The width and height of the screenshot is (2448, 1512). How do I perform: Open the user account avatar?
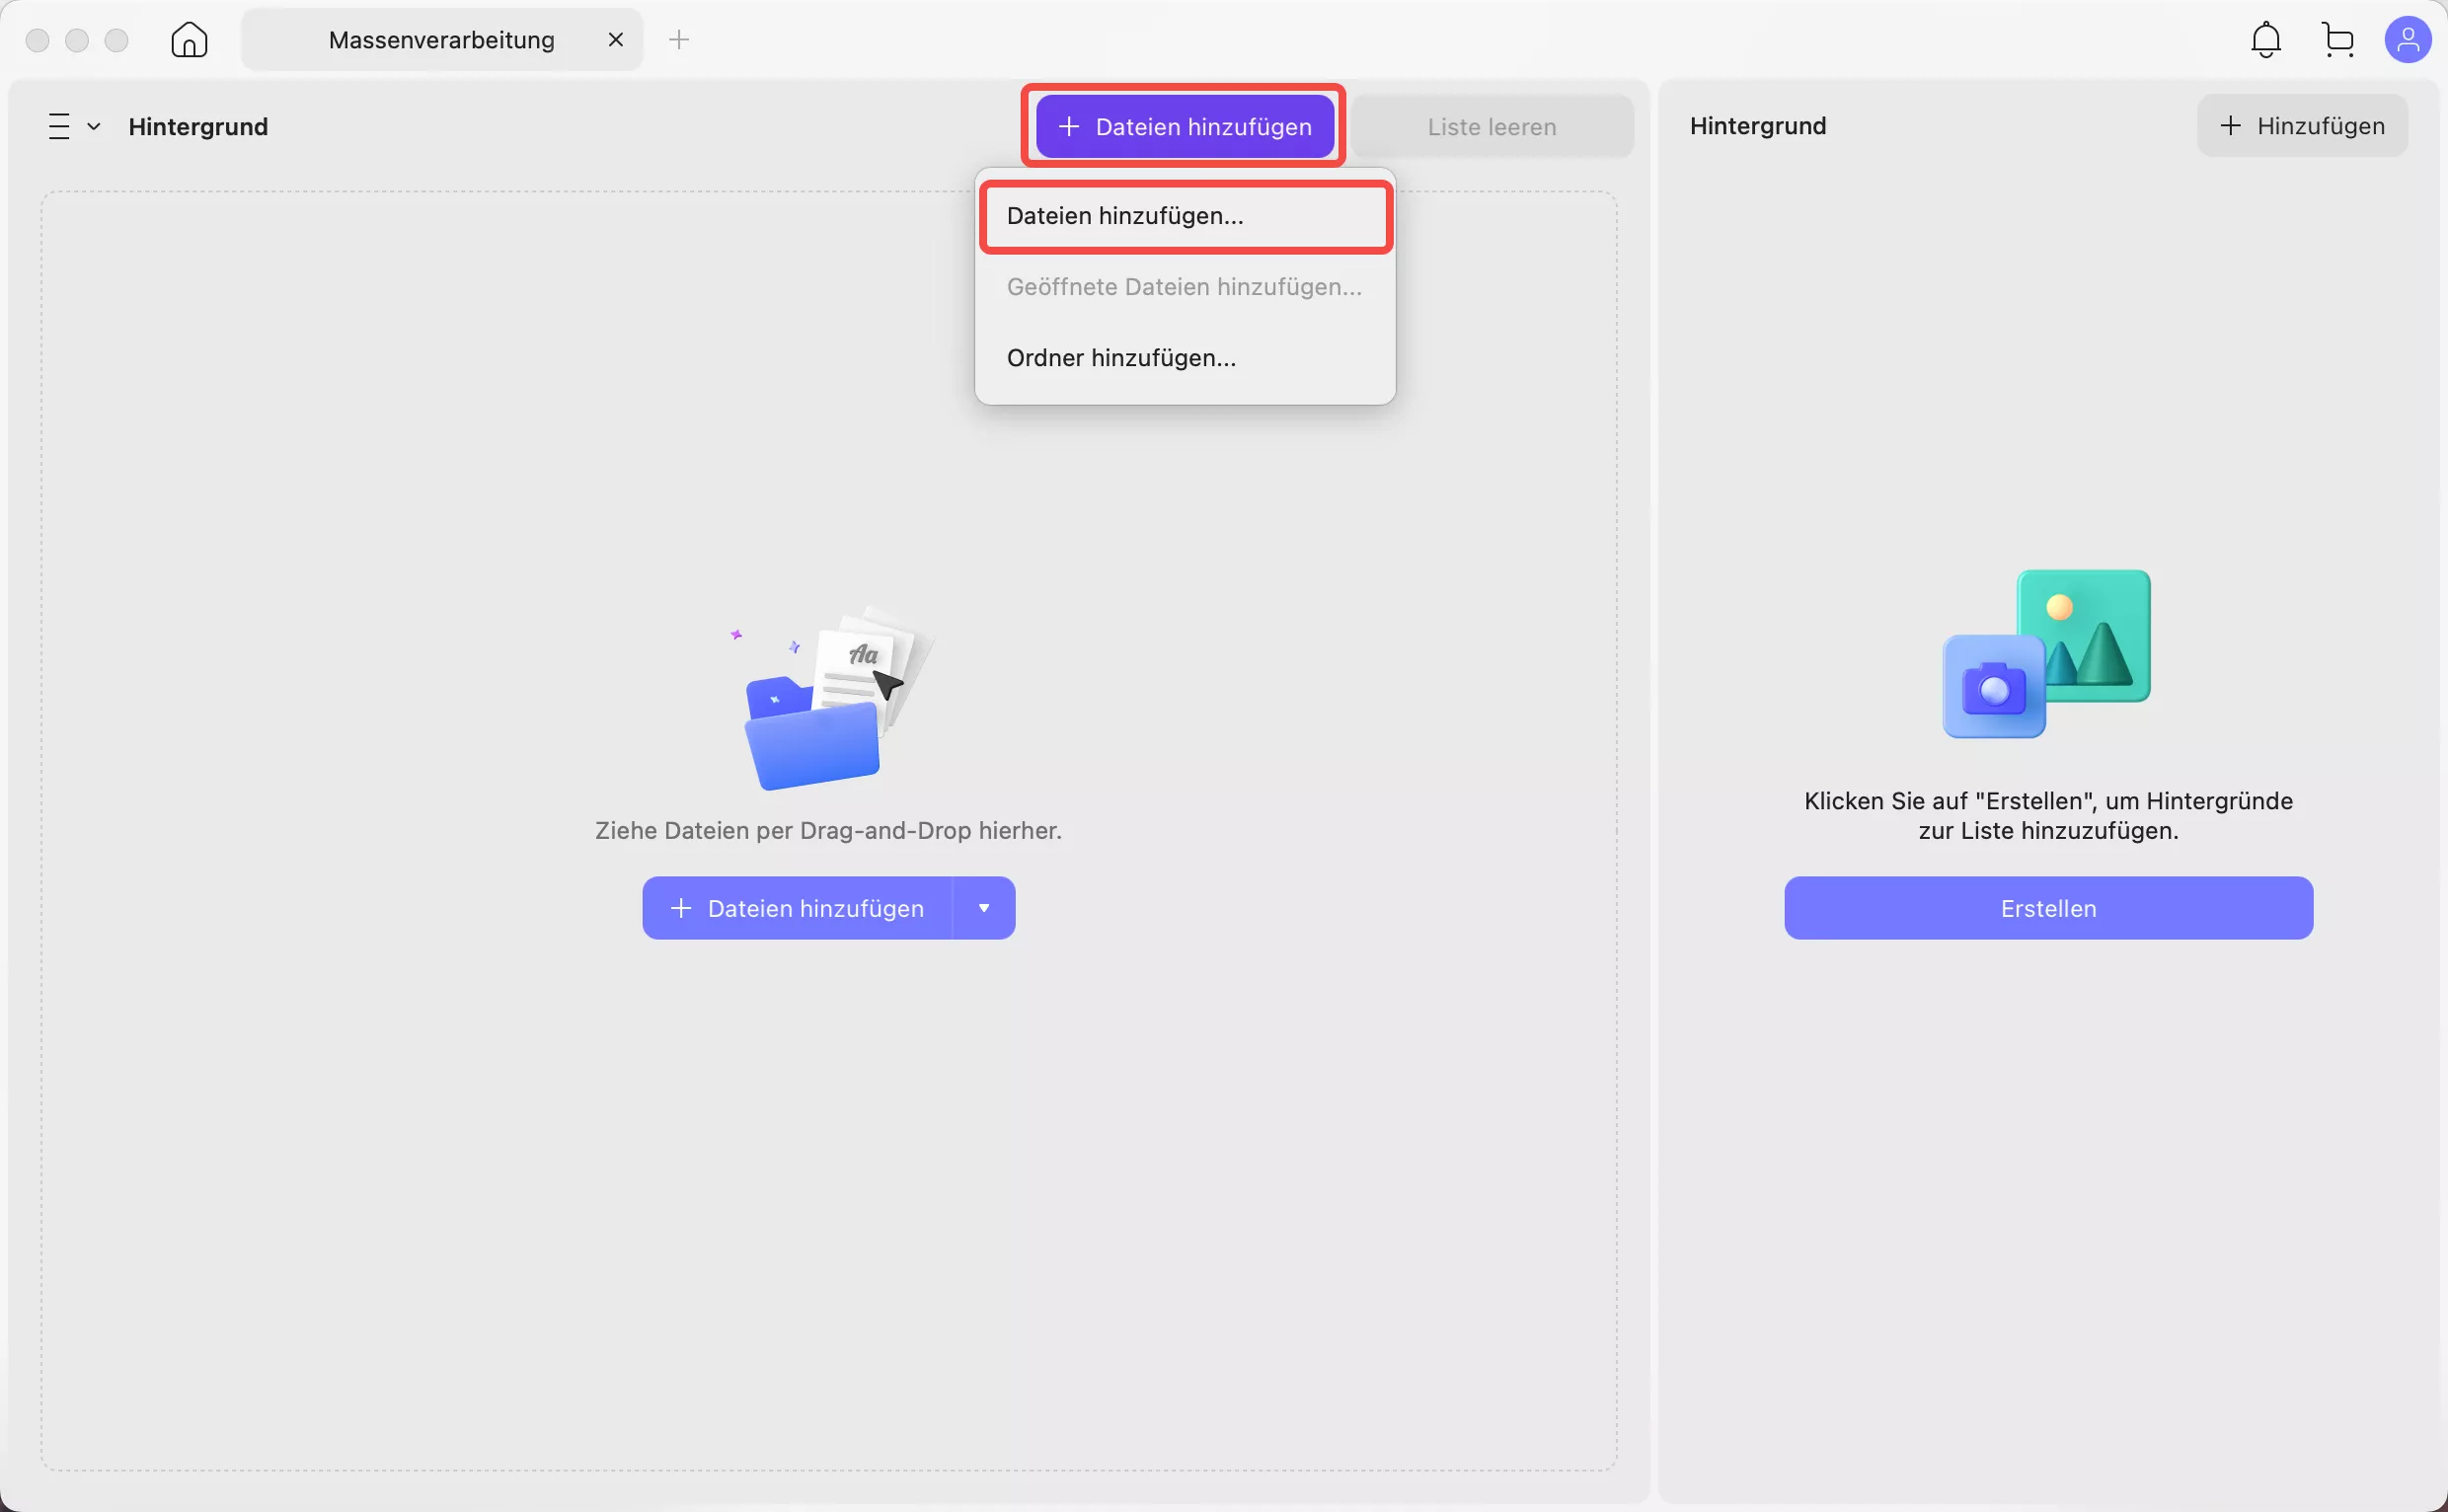coord(2407,40)
